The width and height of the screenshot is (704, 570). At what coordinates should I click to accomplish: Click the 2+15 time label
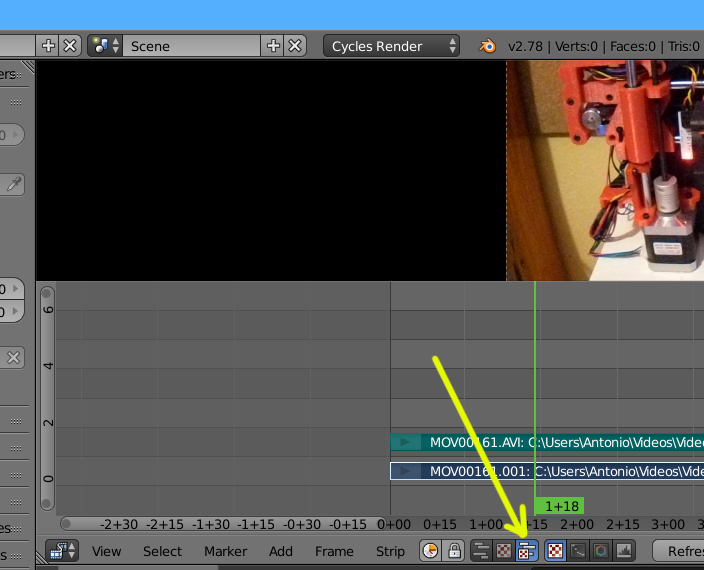click(622, 524)
